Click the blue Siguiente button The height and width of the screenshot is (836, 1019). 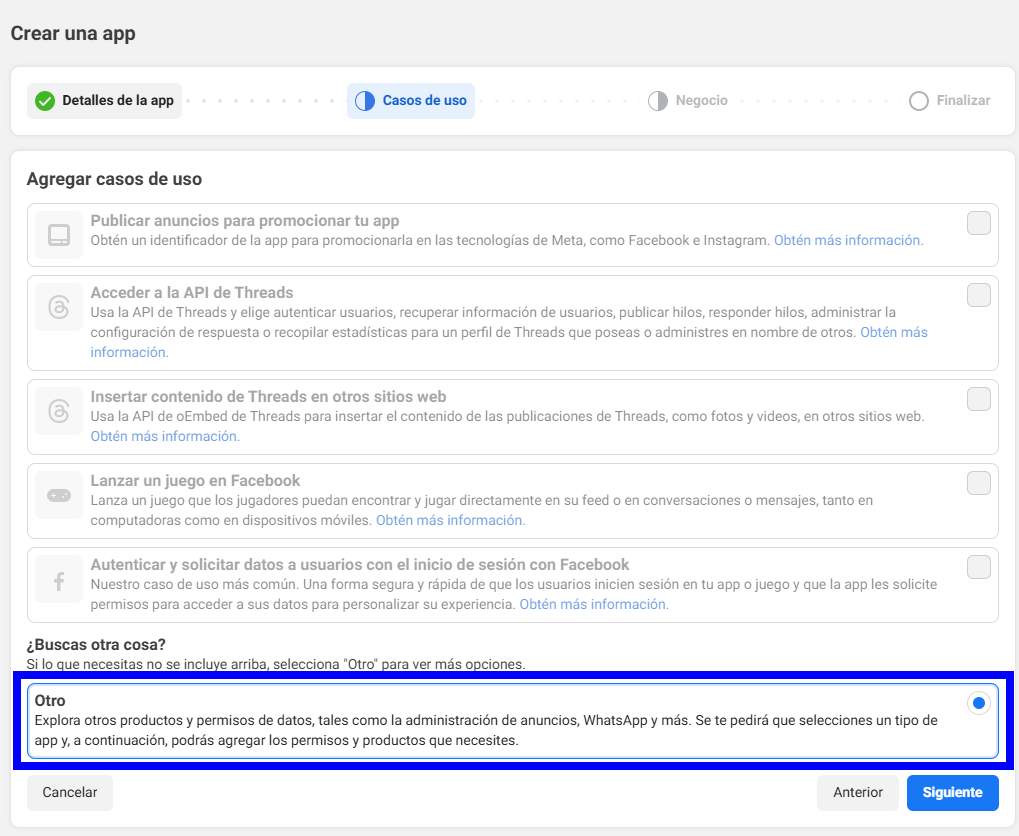(x=953, y=792)
